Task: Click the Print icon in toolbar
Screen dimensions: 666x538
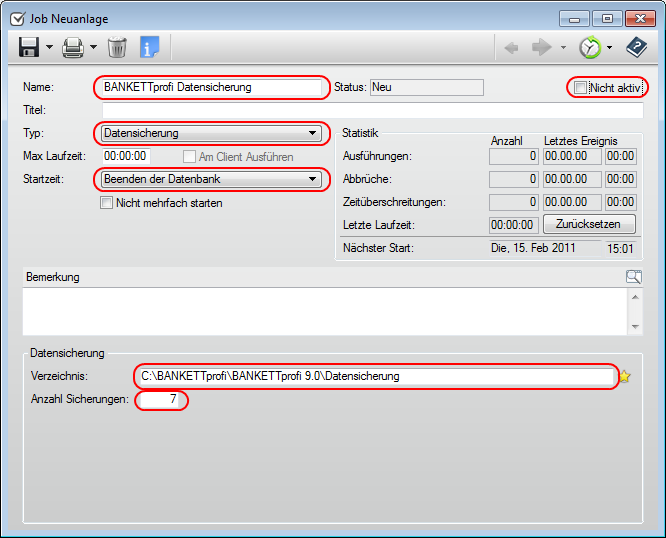Action: [x=73, y=47]
